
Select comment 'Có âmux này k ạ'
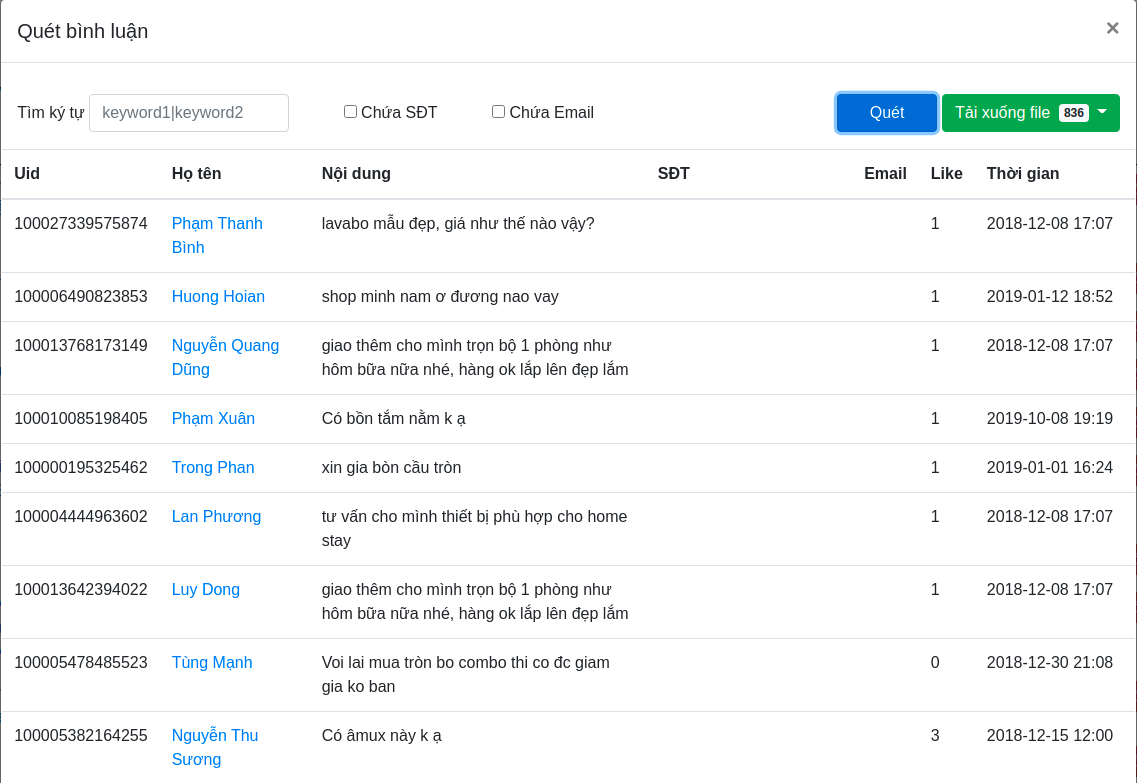[x=381, y=736]
